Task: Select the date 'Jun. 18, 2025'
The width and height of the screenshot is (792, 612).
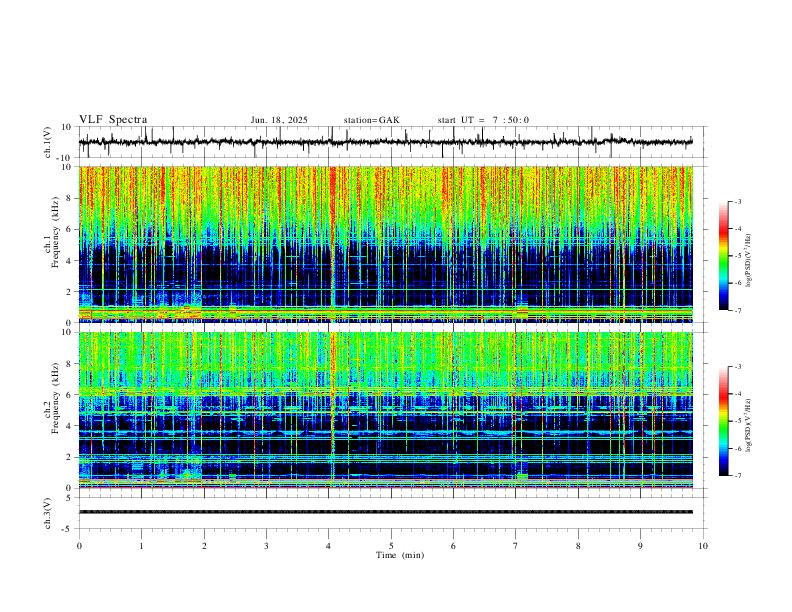Action: (279, 120)
